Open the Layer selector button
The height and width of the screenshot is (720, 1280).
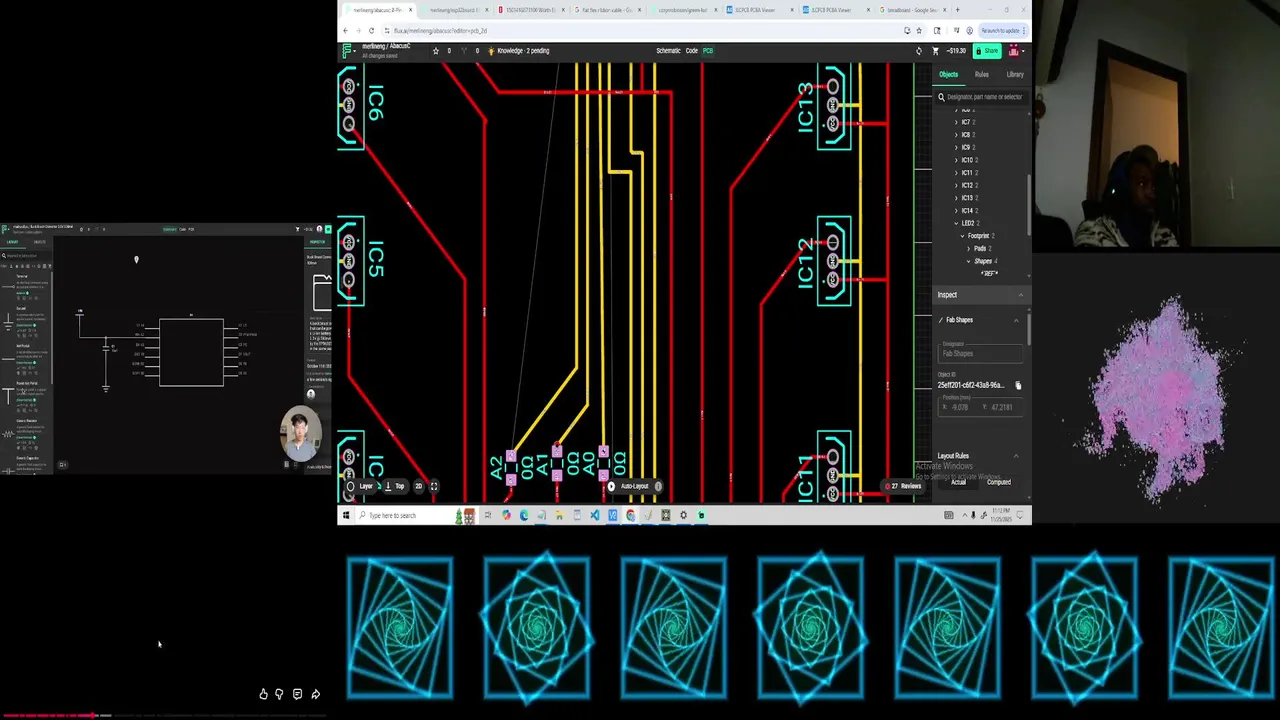pyautogui.click(x=360, y=487)
